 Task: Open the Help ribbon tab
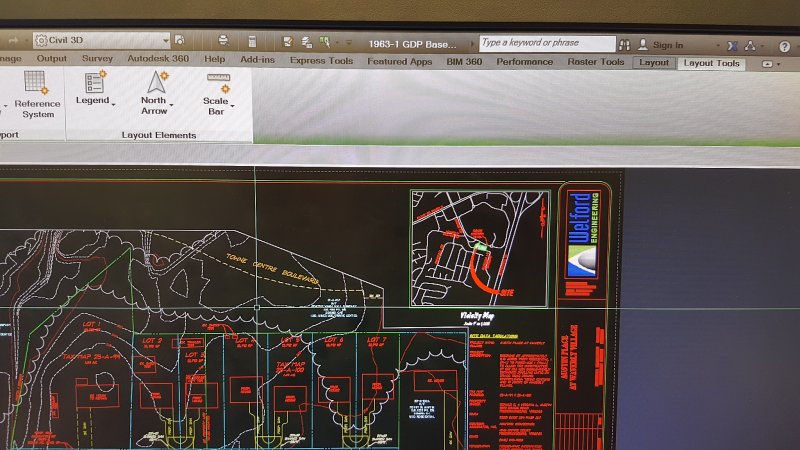point(214,59)
